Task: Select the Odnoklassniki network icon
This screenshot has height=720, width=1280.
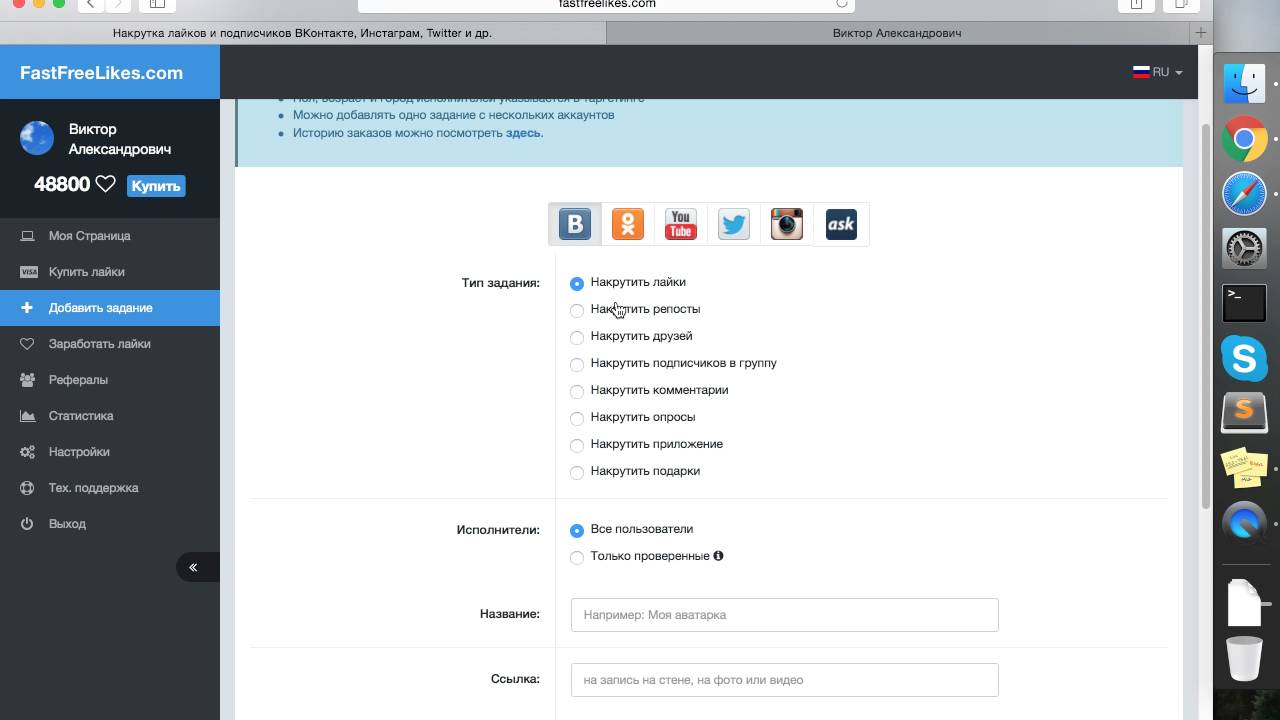Action: pos(628,224)
